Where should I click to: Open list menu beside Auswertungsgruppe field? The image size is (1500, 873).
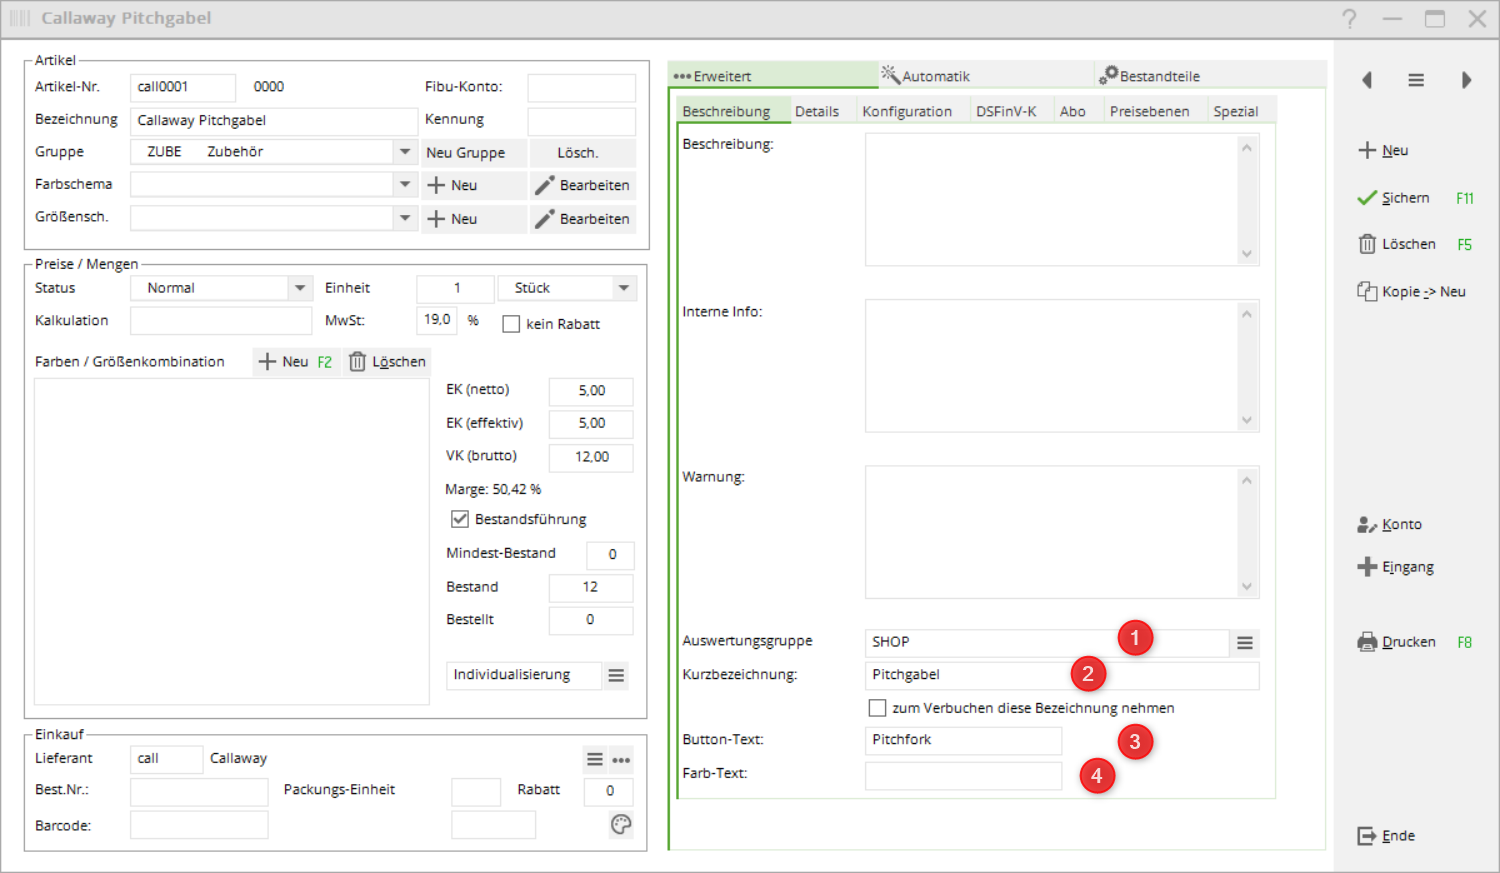(x=1244, y=643)
